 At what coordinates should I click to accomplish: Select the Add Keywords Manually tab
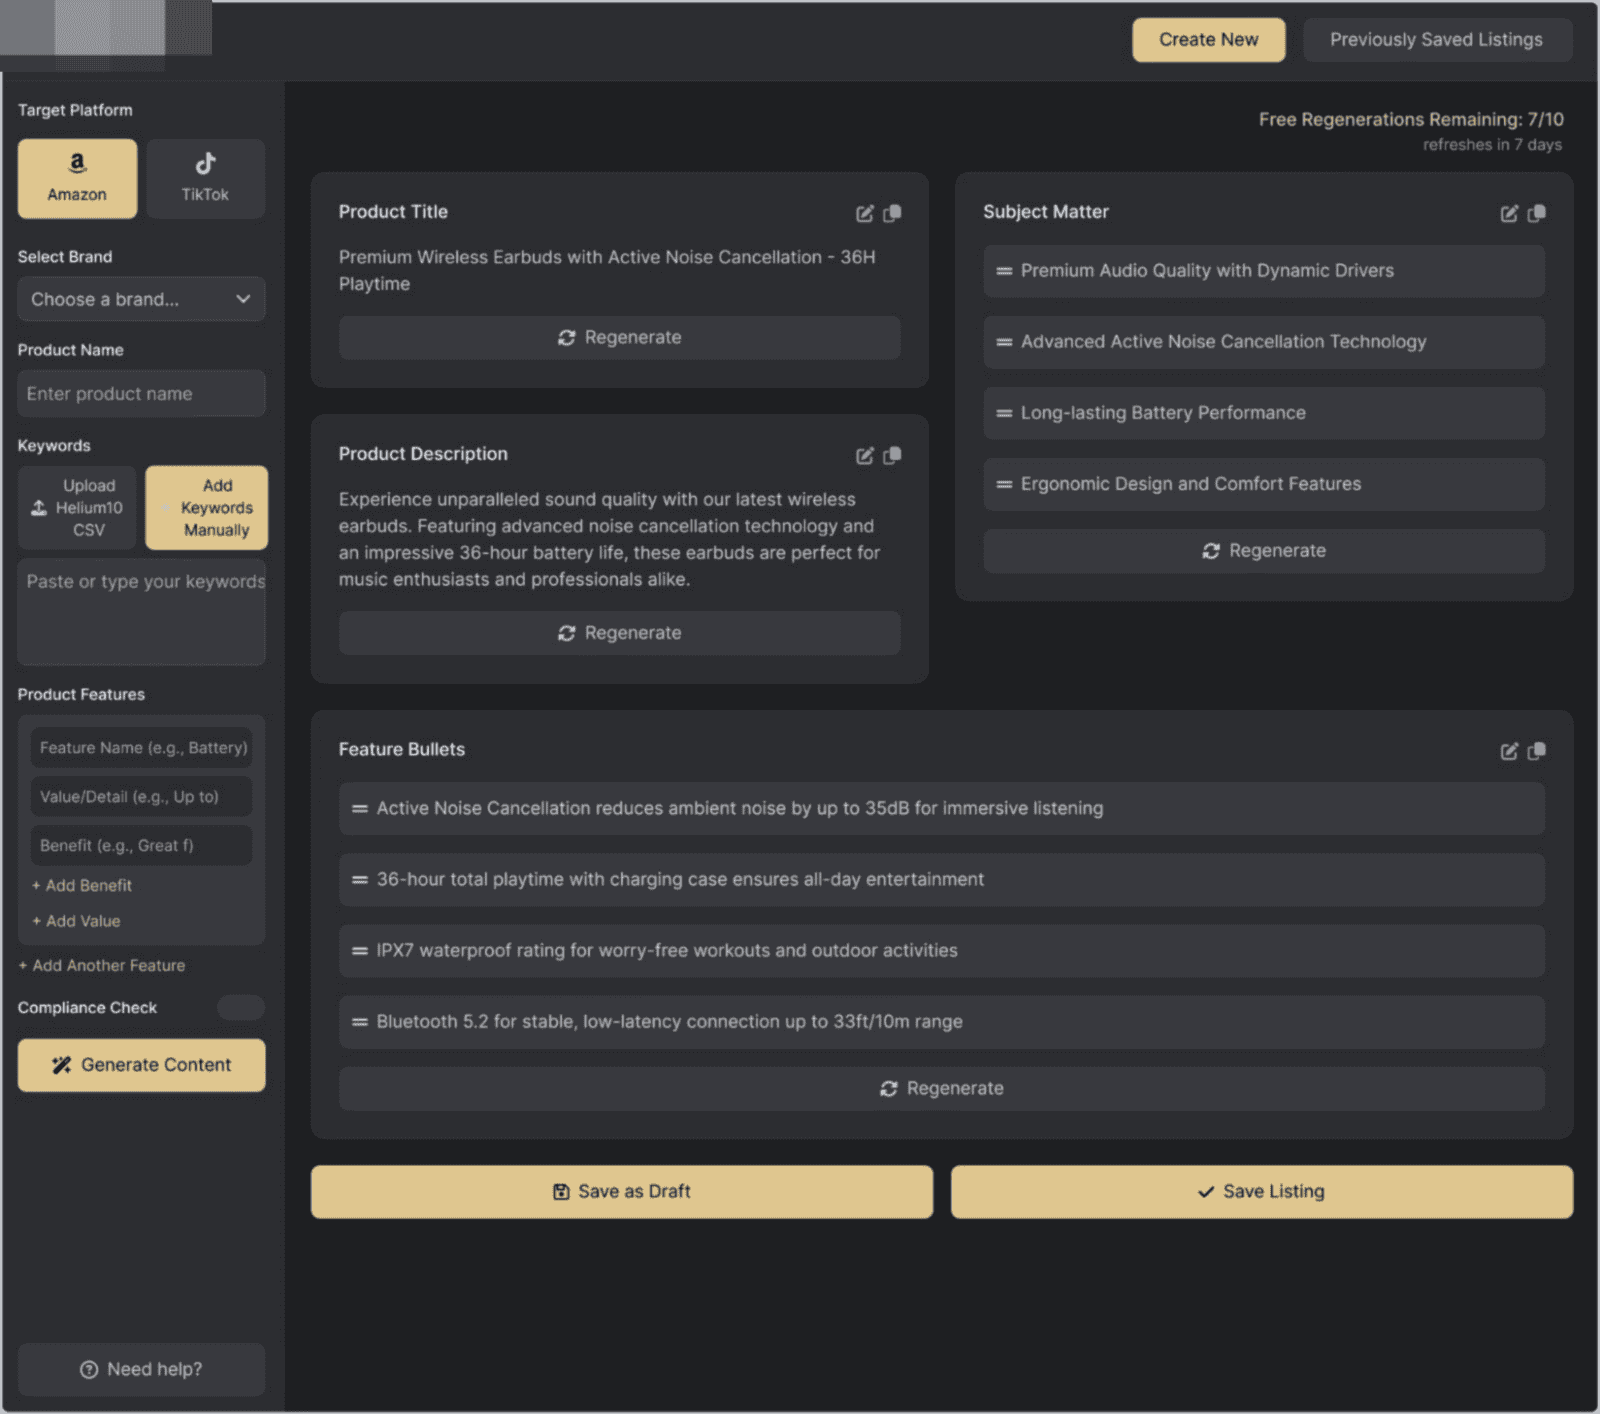point(207,507)
